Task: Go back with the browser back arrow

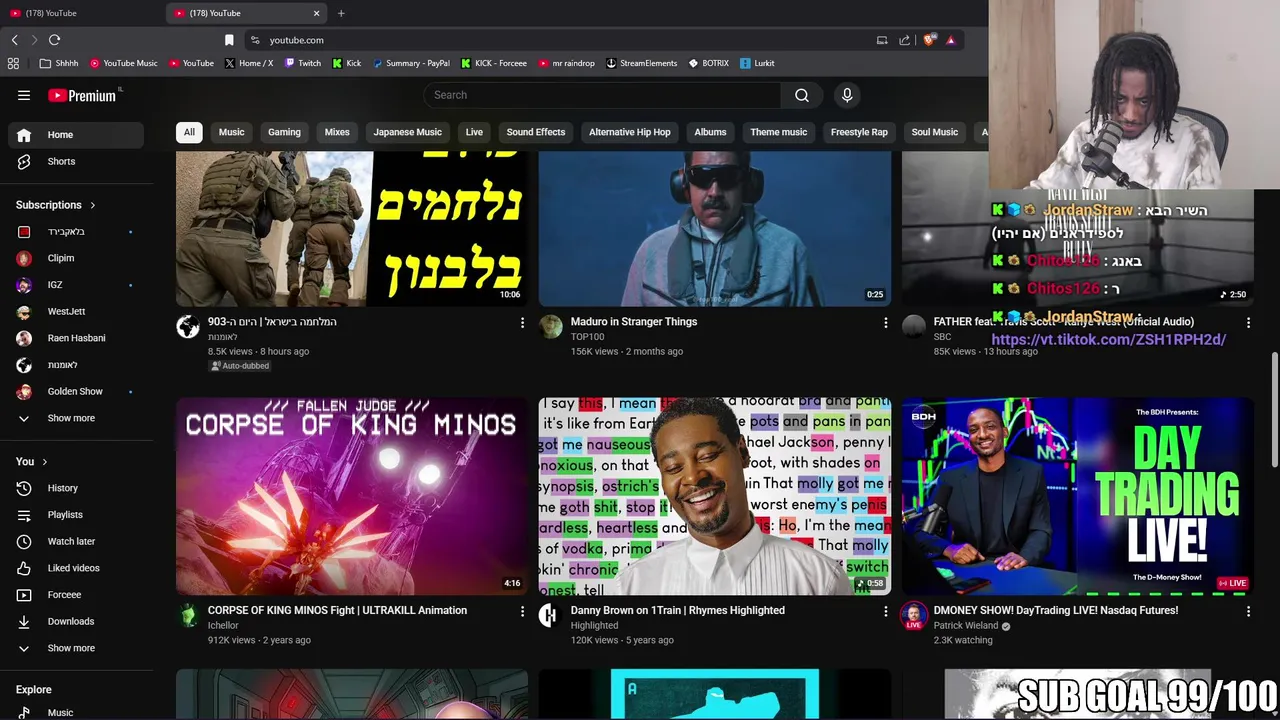Action: 14,40
